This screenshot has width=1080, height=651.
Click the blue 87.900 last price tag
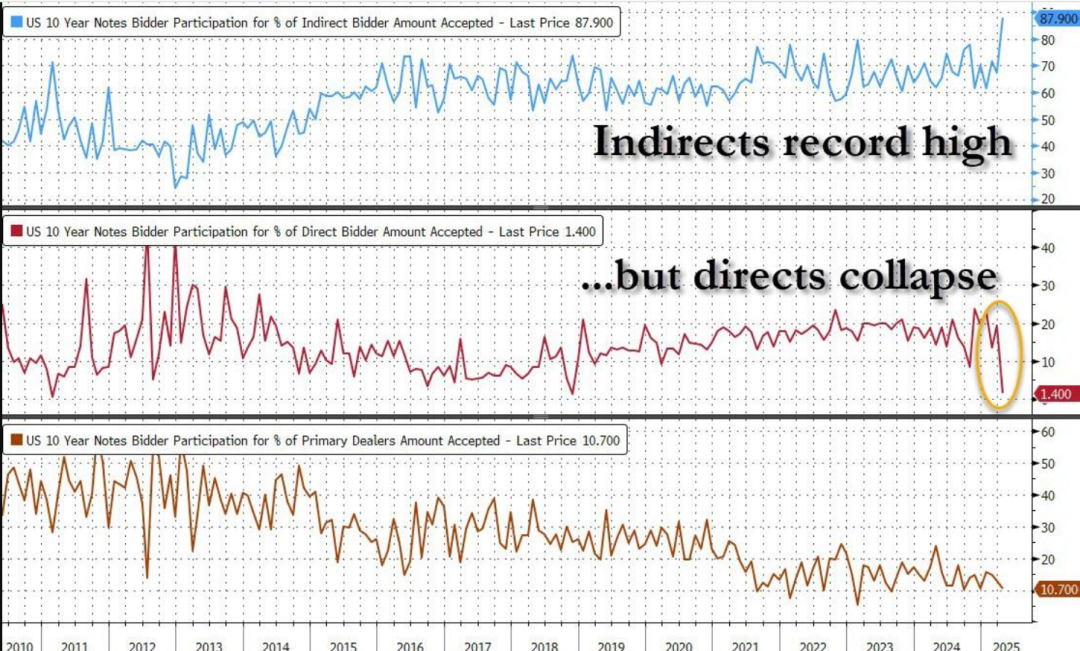(x=1057, y=18)
